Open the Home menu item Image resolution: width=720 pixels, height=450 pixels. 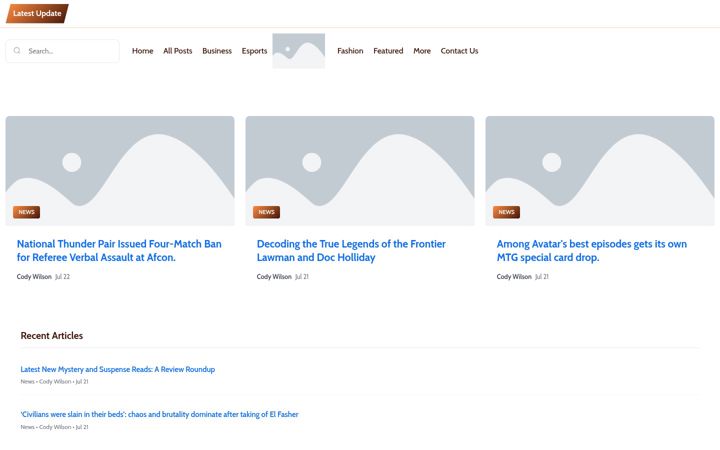point(142,51)
